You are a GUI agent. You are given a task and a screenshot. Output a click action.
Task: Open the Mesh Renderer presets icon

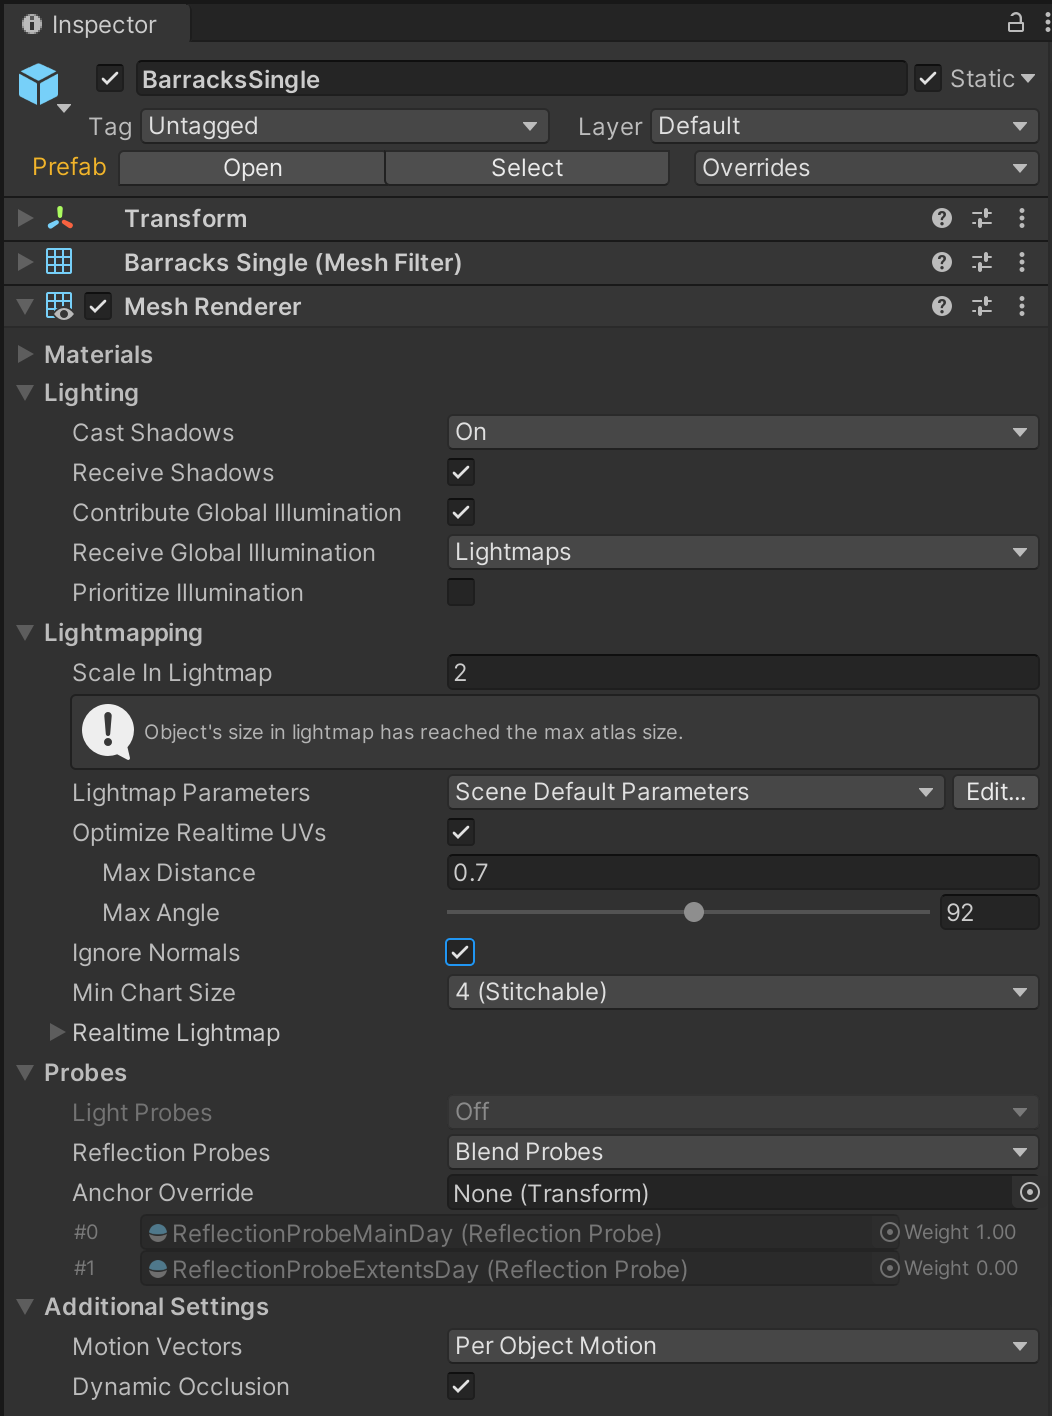tap(981, 306)
